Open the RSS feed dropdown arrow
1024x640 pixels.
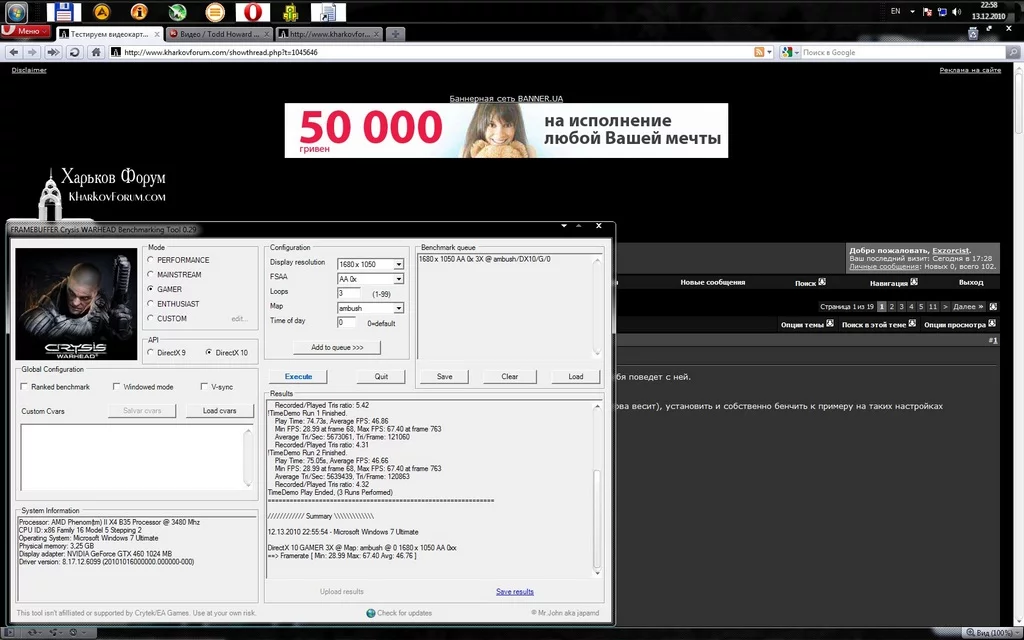click(769, 52)
